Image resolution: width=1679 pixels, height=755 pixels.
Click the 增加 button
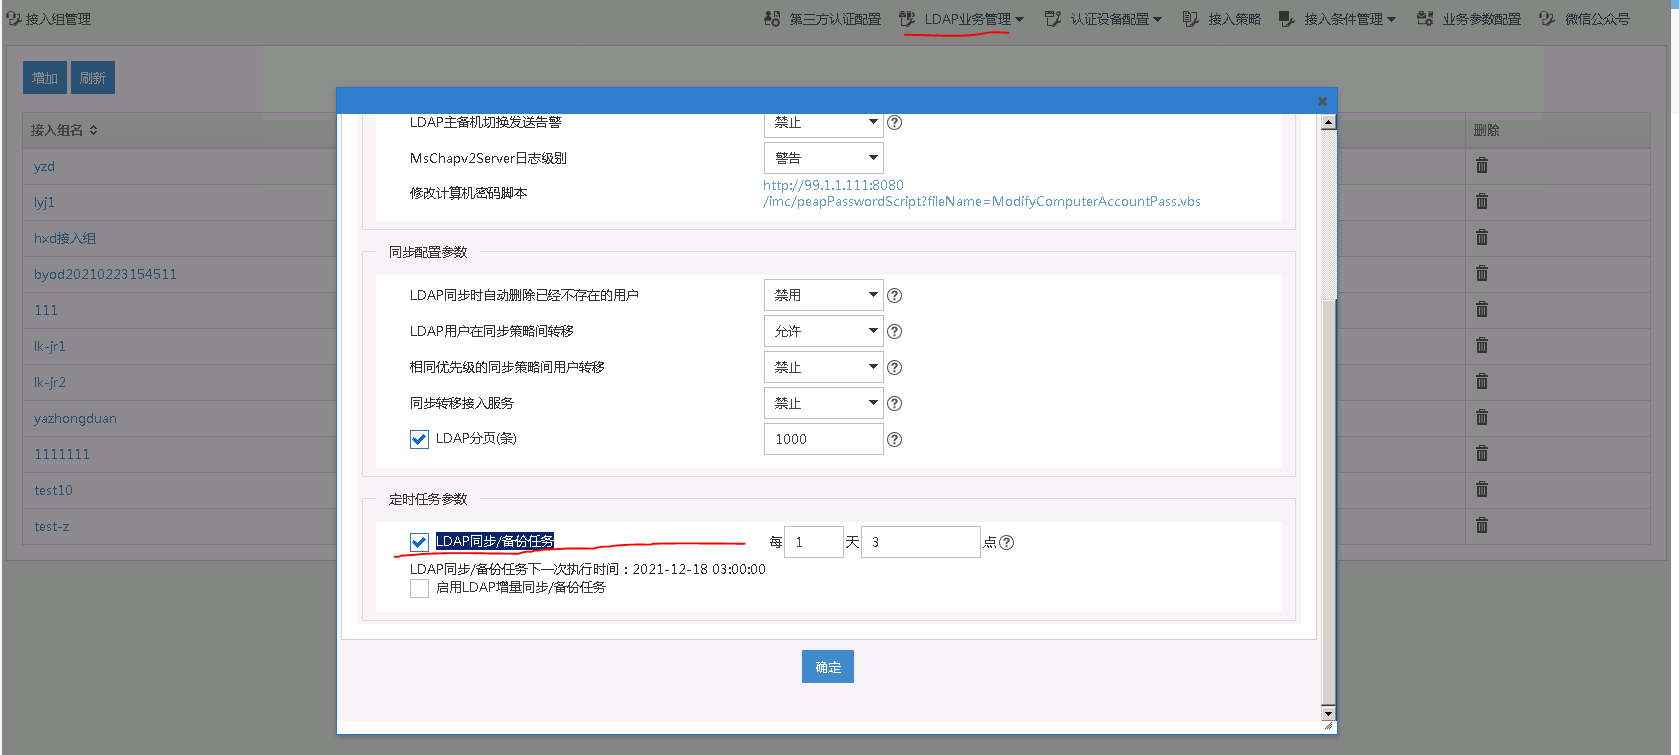[x=45, y=78]
